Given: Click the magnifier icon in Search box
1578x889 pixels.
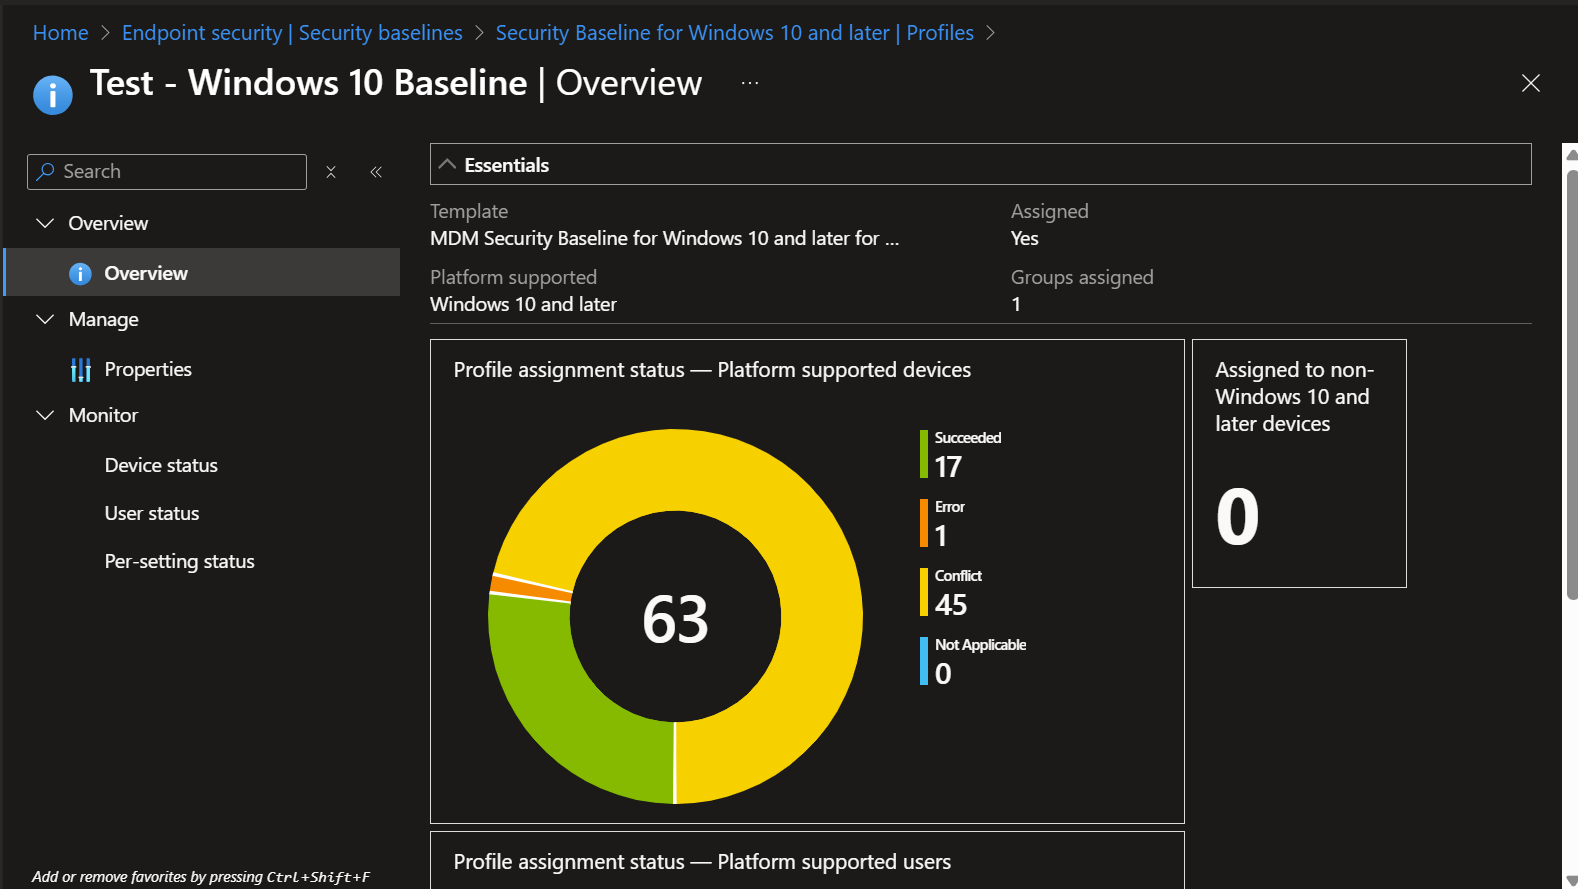Looking at the screenshot, I should pyautogui.click(x=46, y=171).
